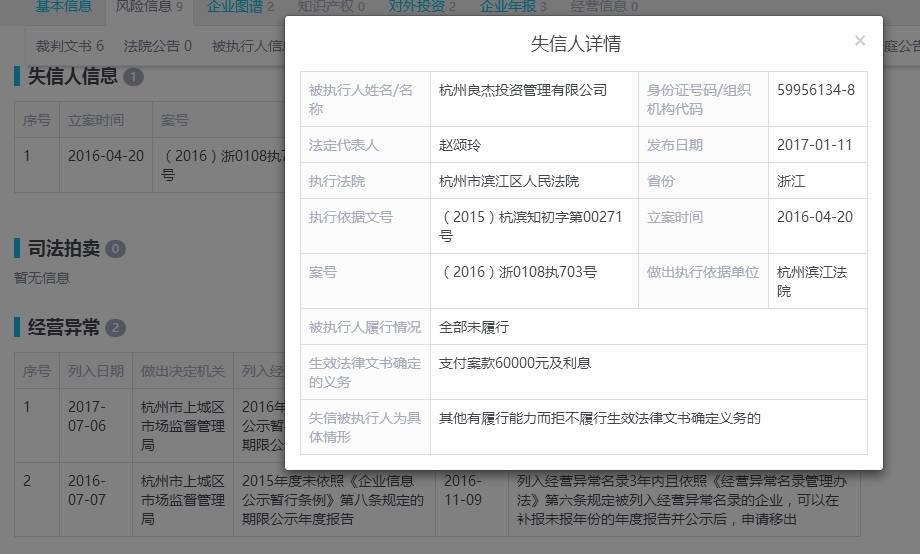920x554 pixels.
Task: Select the 知识产权 tab
Action: coord(331,7)
